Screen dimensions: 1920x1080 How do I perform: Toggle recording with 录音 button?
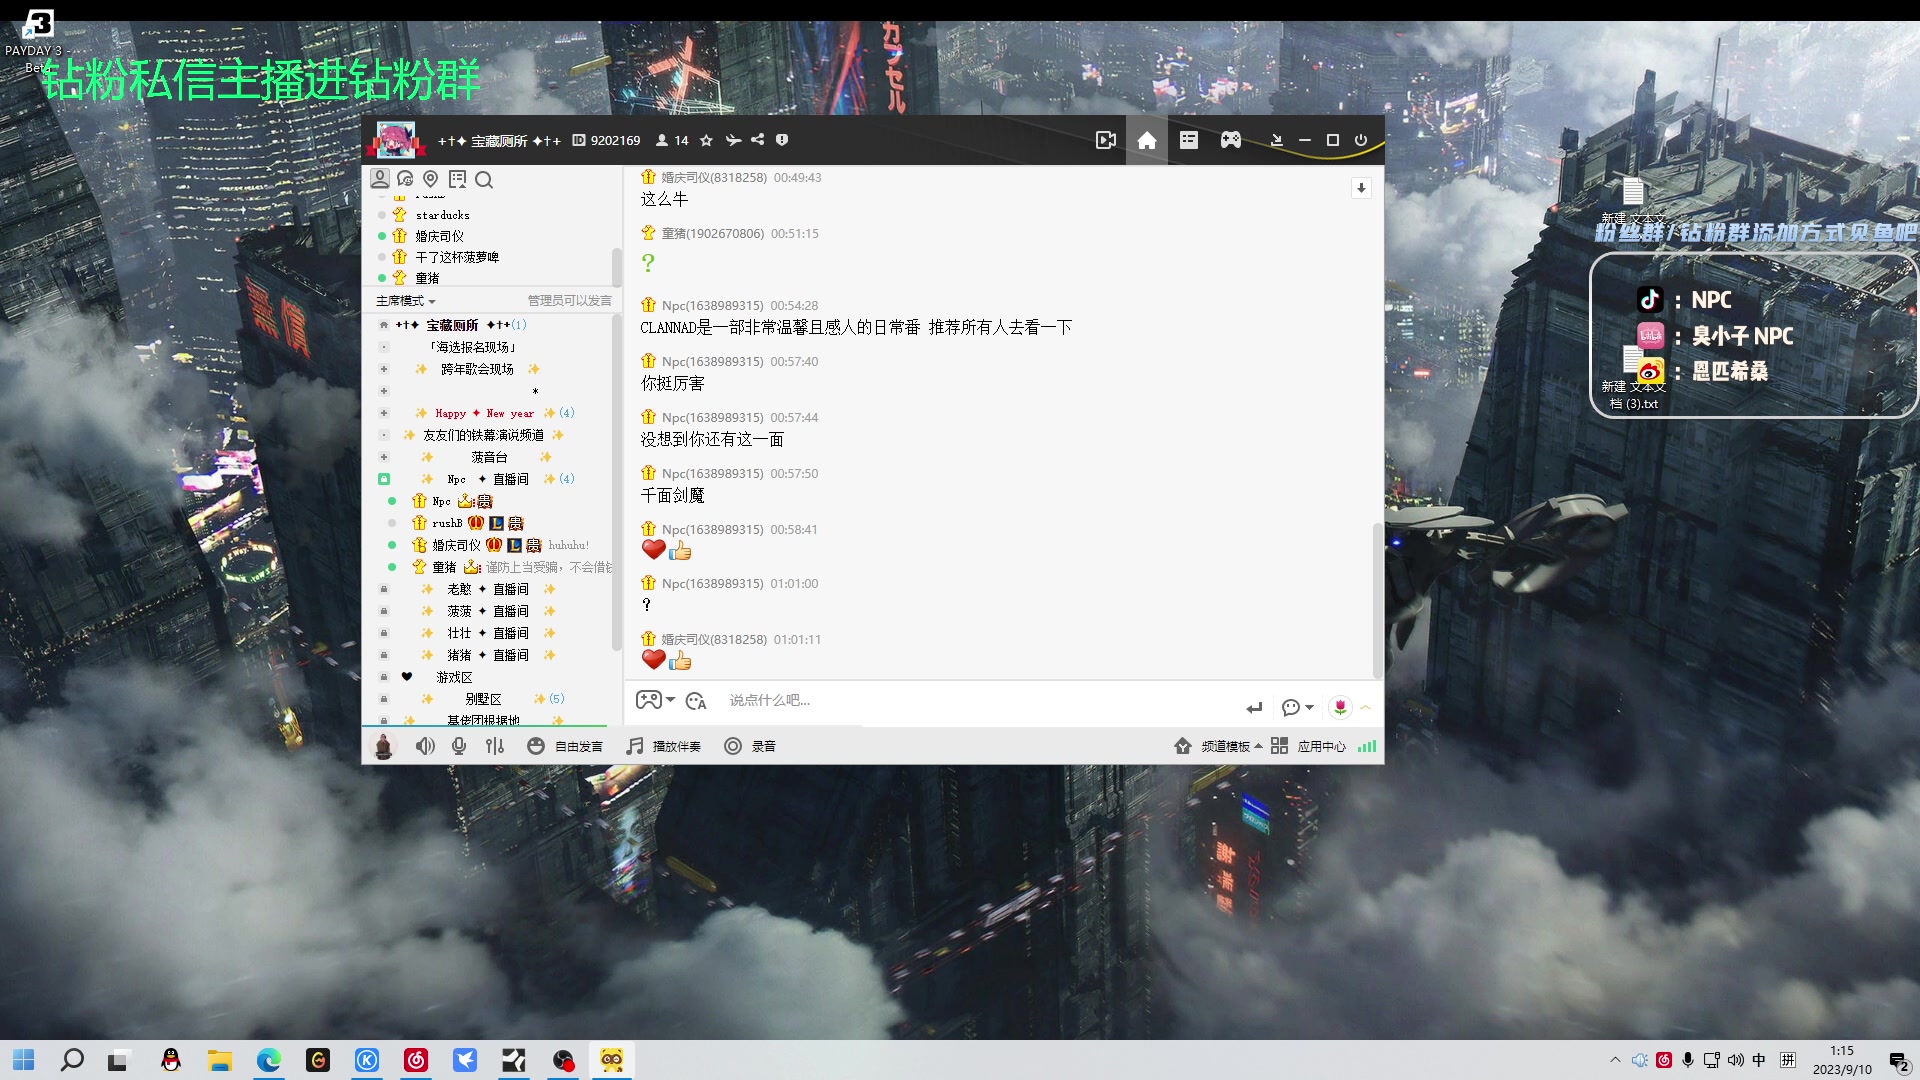[x=750, y=746]
